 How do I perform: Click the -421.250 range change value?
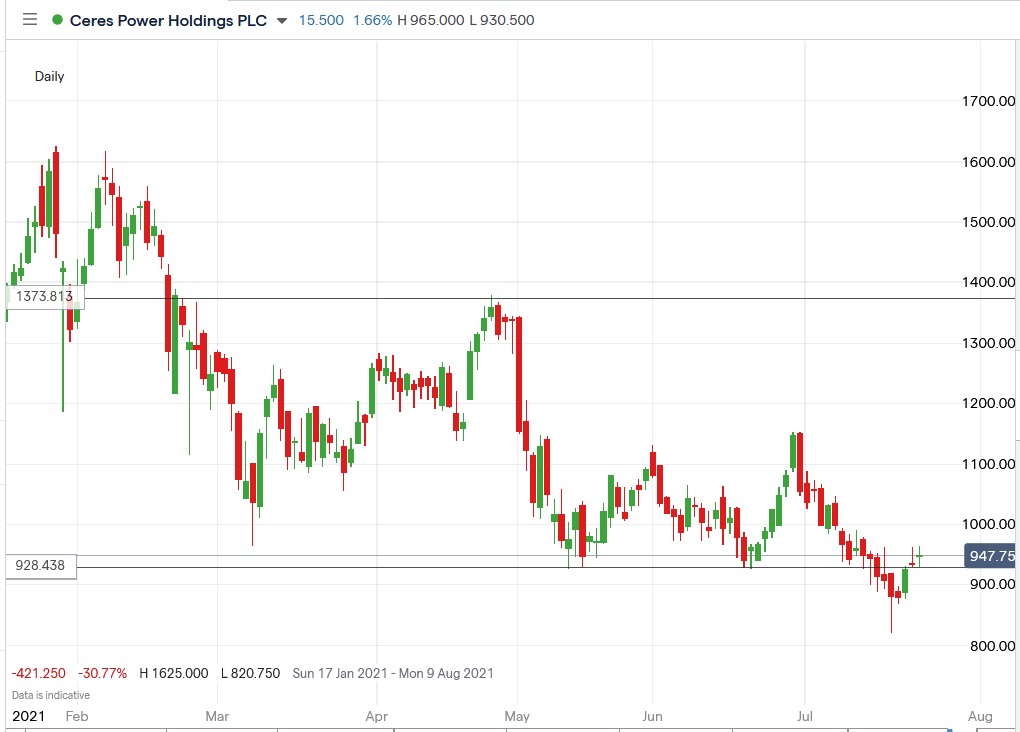coord(38,673)
